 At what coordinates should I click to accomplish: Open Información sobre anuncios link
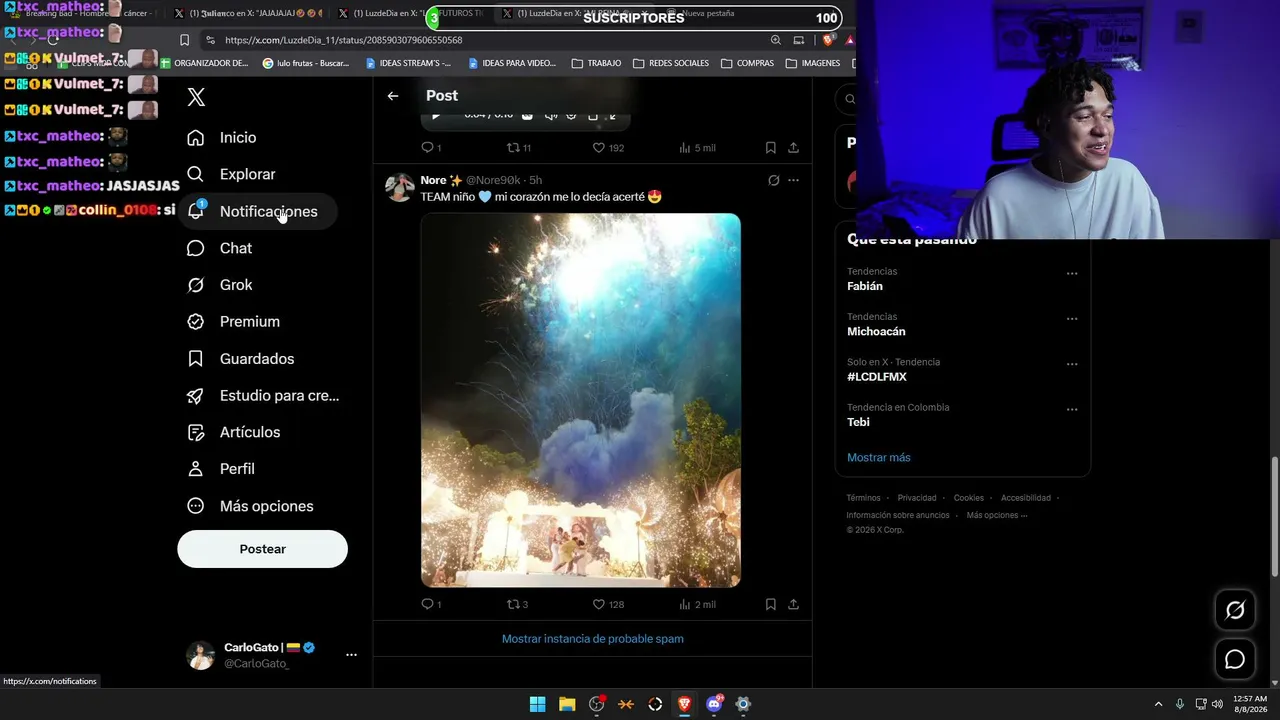pos(898,515)
